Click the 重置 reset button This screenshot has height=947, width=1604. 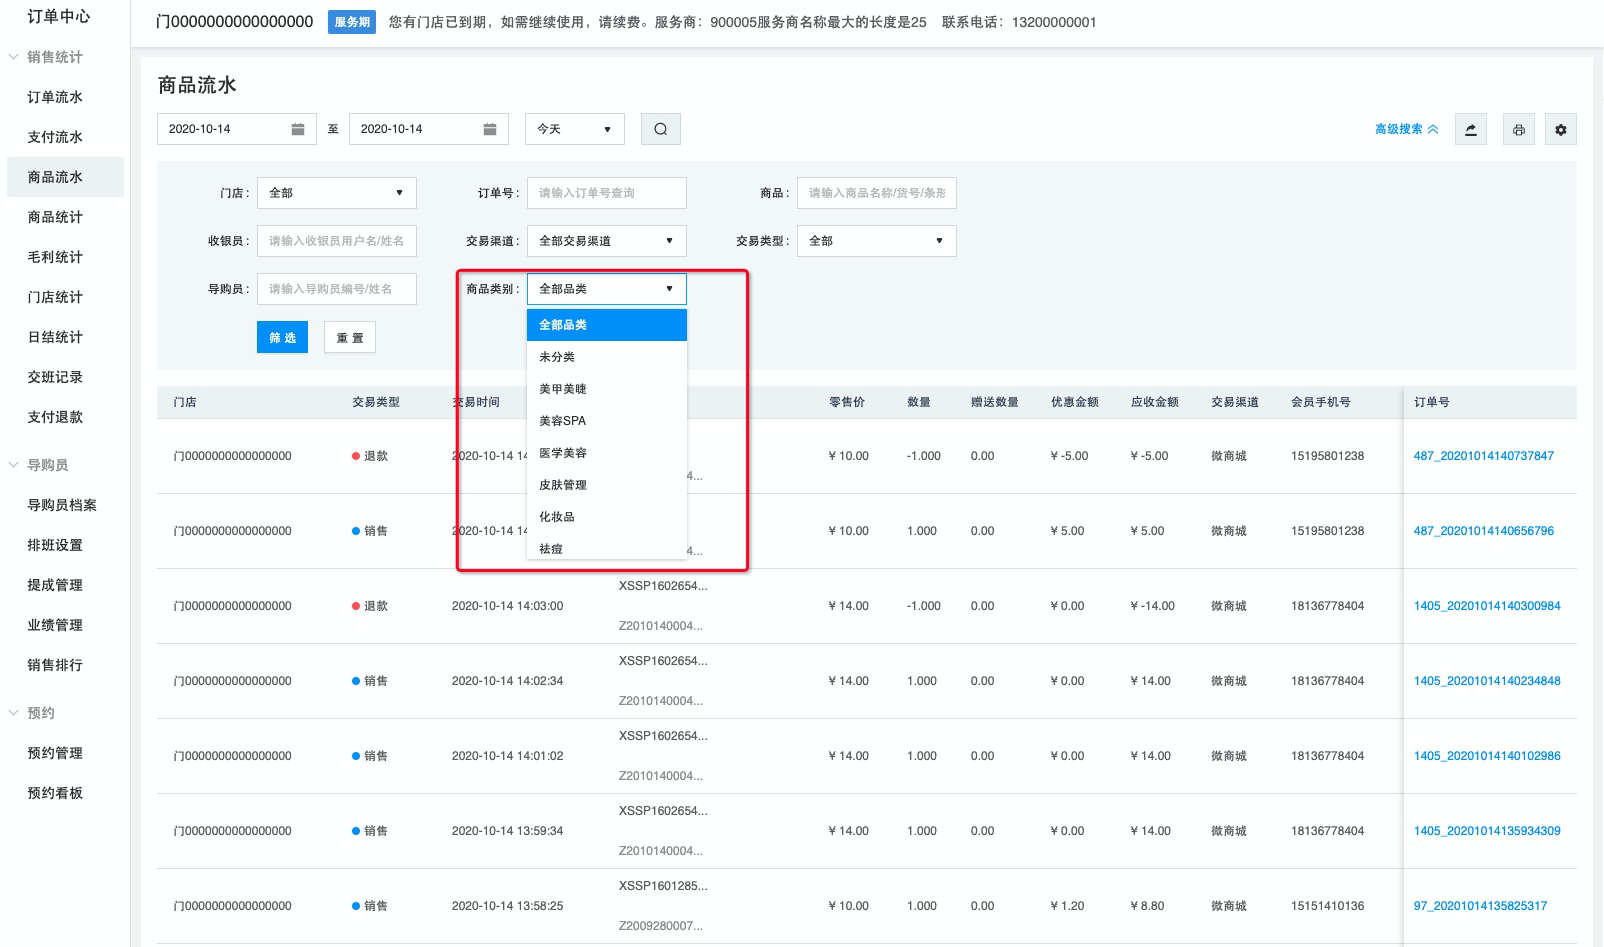point(350,338)
